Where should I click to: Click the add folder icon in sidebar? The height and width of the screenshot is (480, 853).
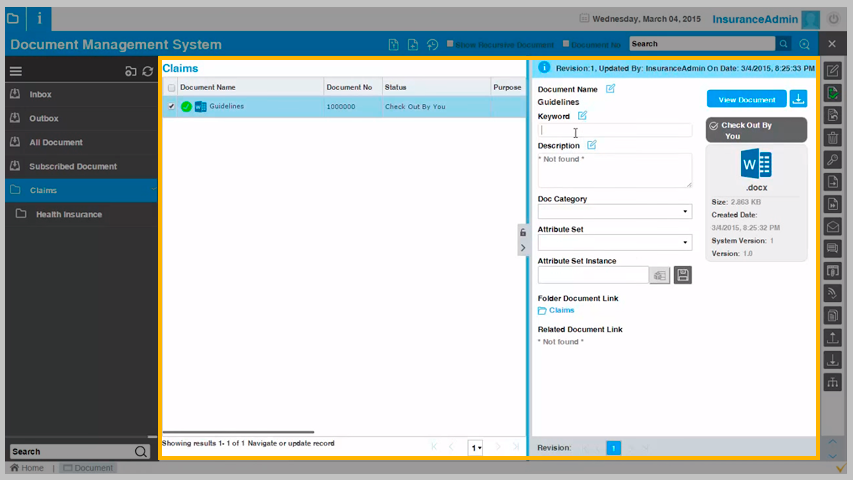tap(131, 71)
